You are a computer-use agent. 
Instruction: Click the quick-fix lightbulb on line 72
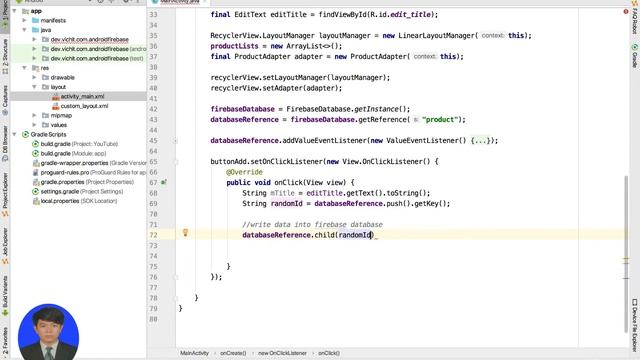click(185, 233)
